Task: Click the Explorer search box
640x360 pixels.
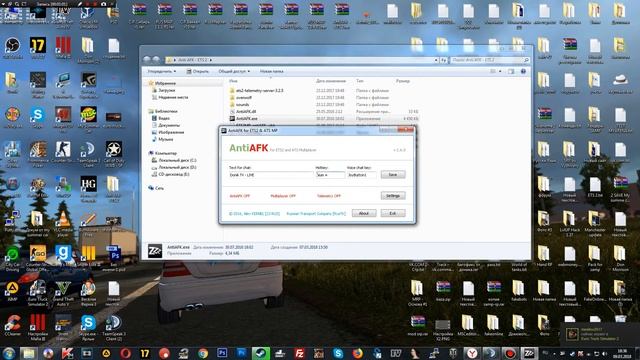Action: point(490,60)
